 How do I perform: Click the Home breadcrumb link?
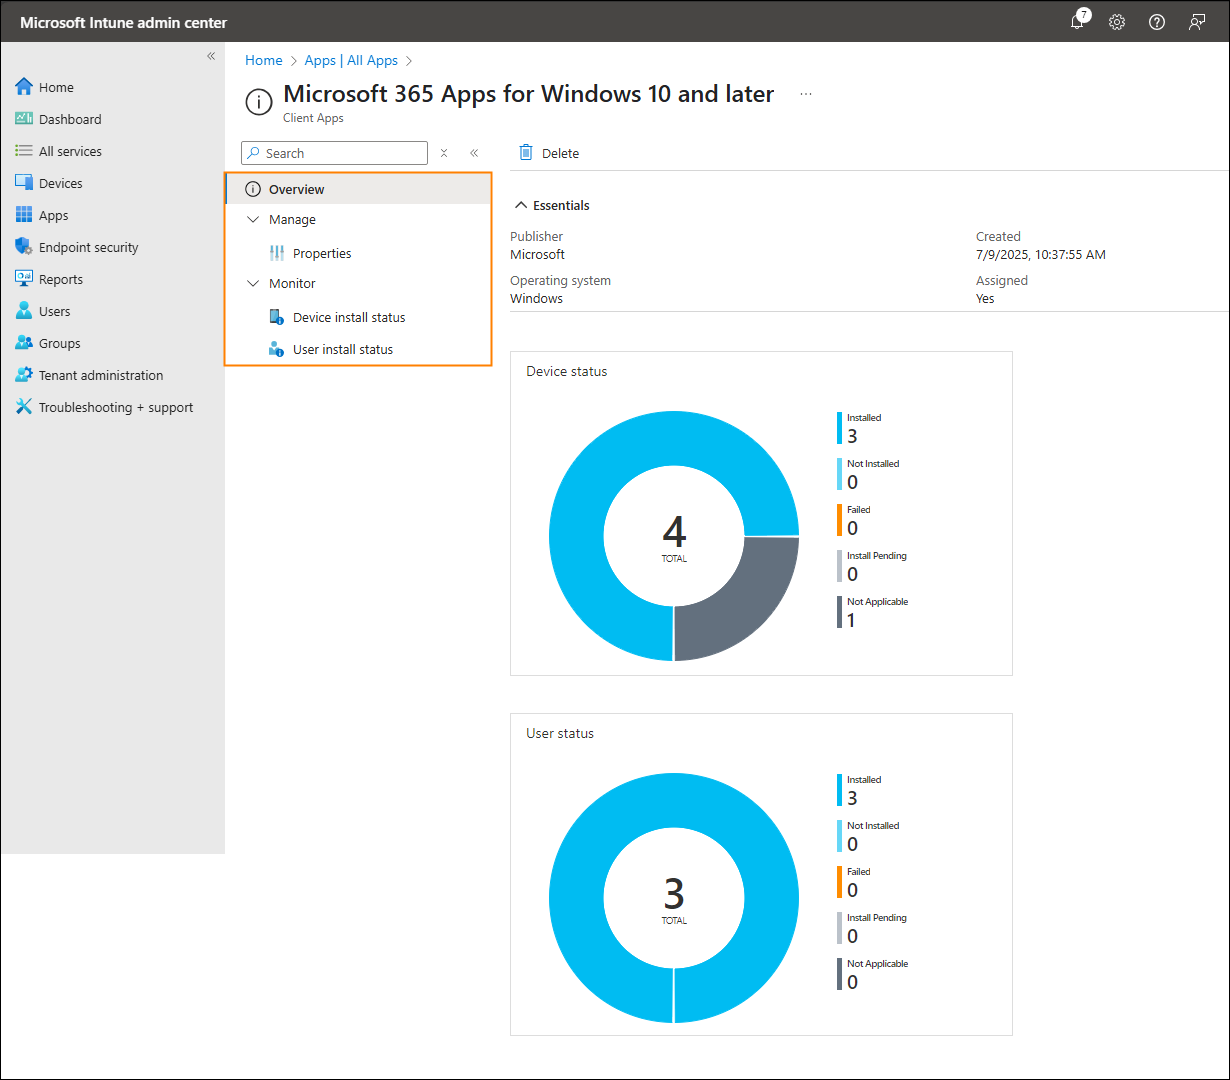tap(264, 60)
